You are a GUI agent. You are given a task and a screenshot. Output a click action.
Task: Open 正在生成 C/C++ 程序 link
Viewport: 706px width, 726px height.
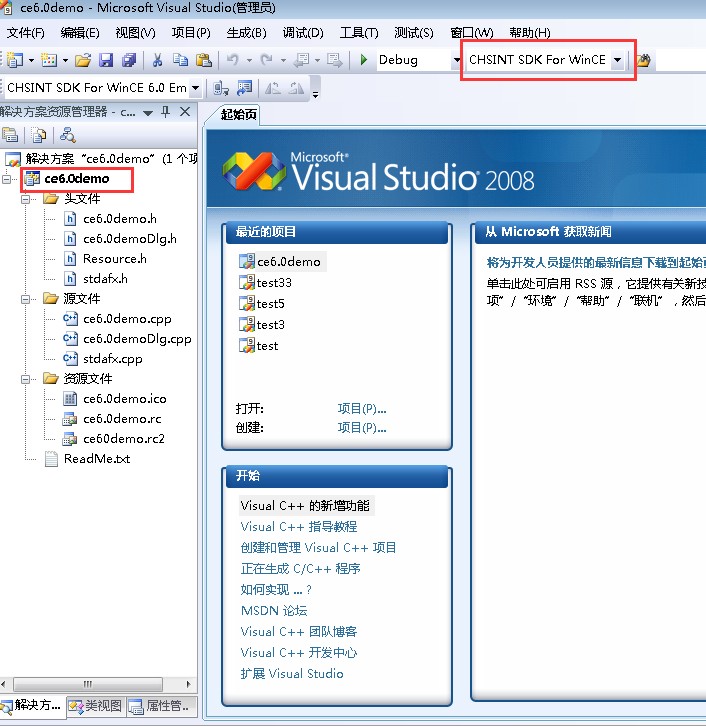(300, 569)
